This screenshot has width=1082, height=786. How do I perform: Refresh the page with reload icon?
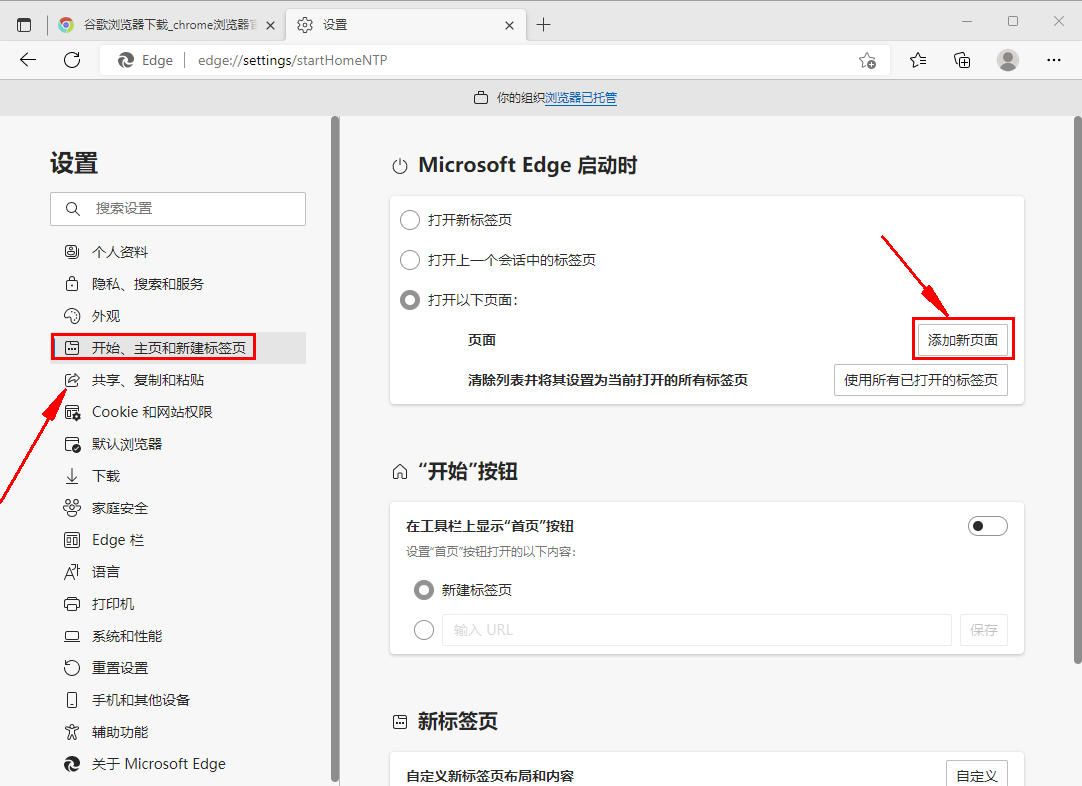click(x=72, y=60)
